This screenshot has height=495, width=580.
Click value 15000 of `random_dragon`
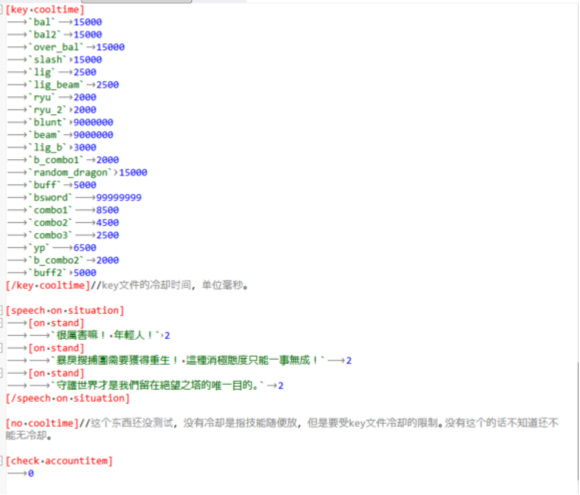133,173
